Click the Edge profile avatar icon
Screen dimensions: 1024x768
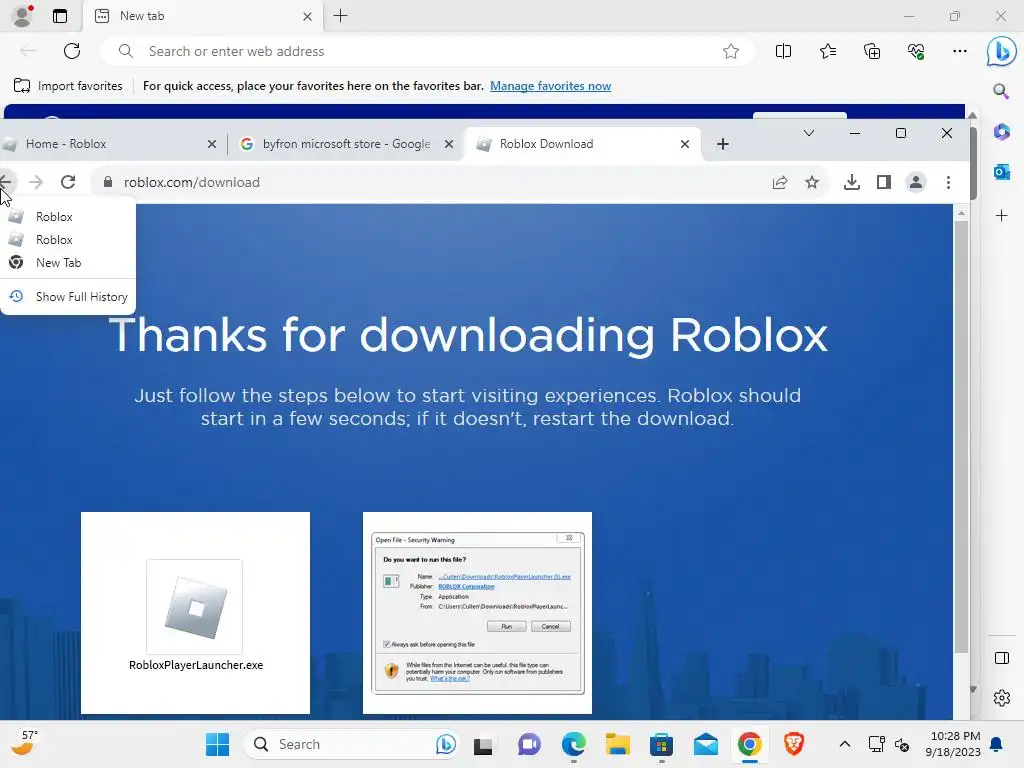[23, 16]
